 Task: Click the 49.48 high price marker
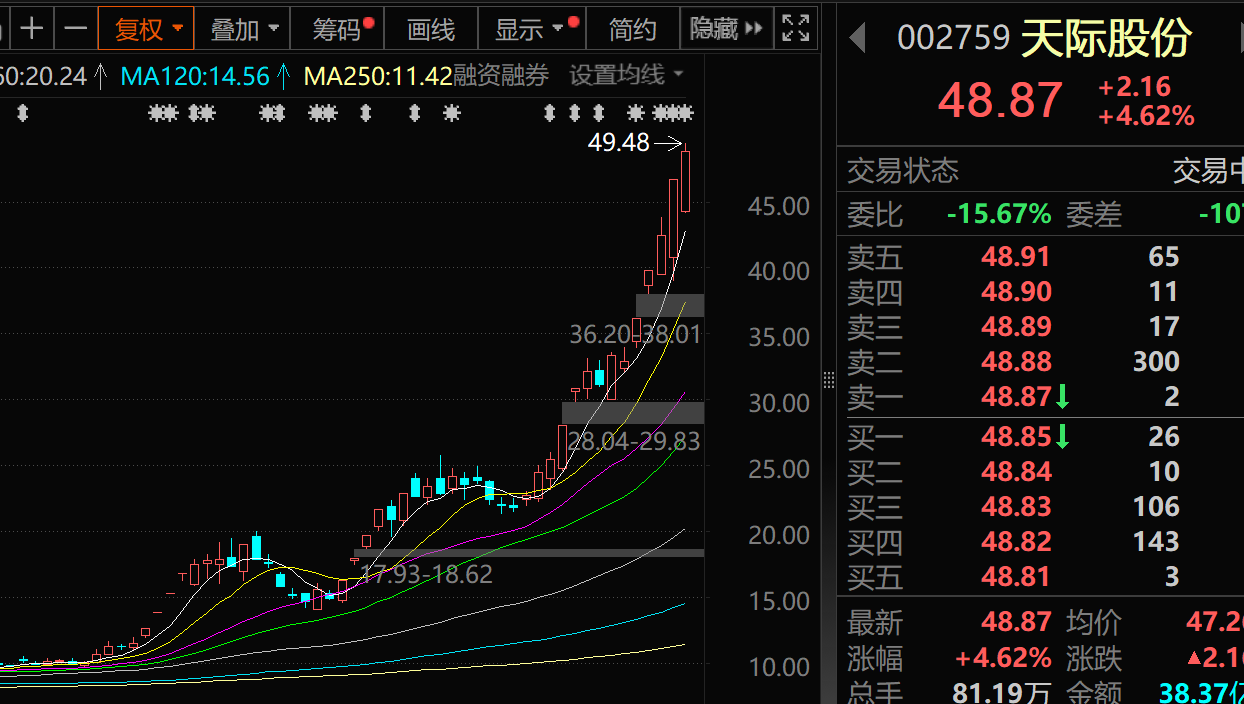point(619,143)
